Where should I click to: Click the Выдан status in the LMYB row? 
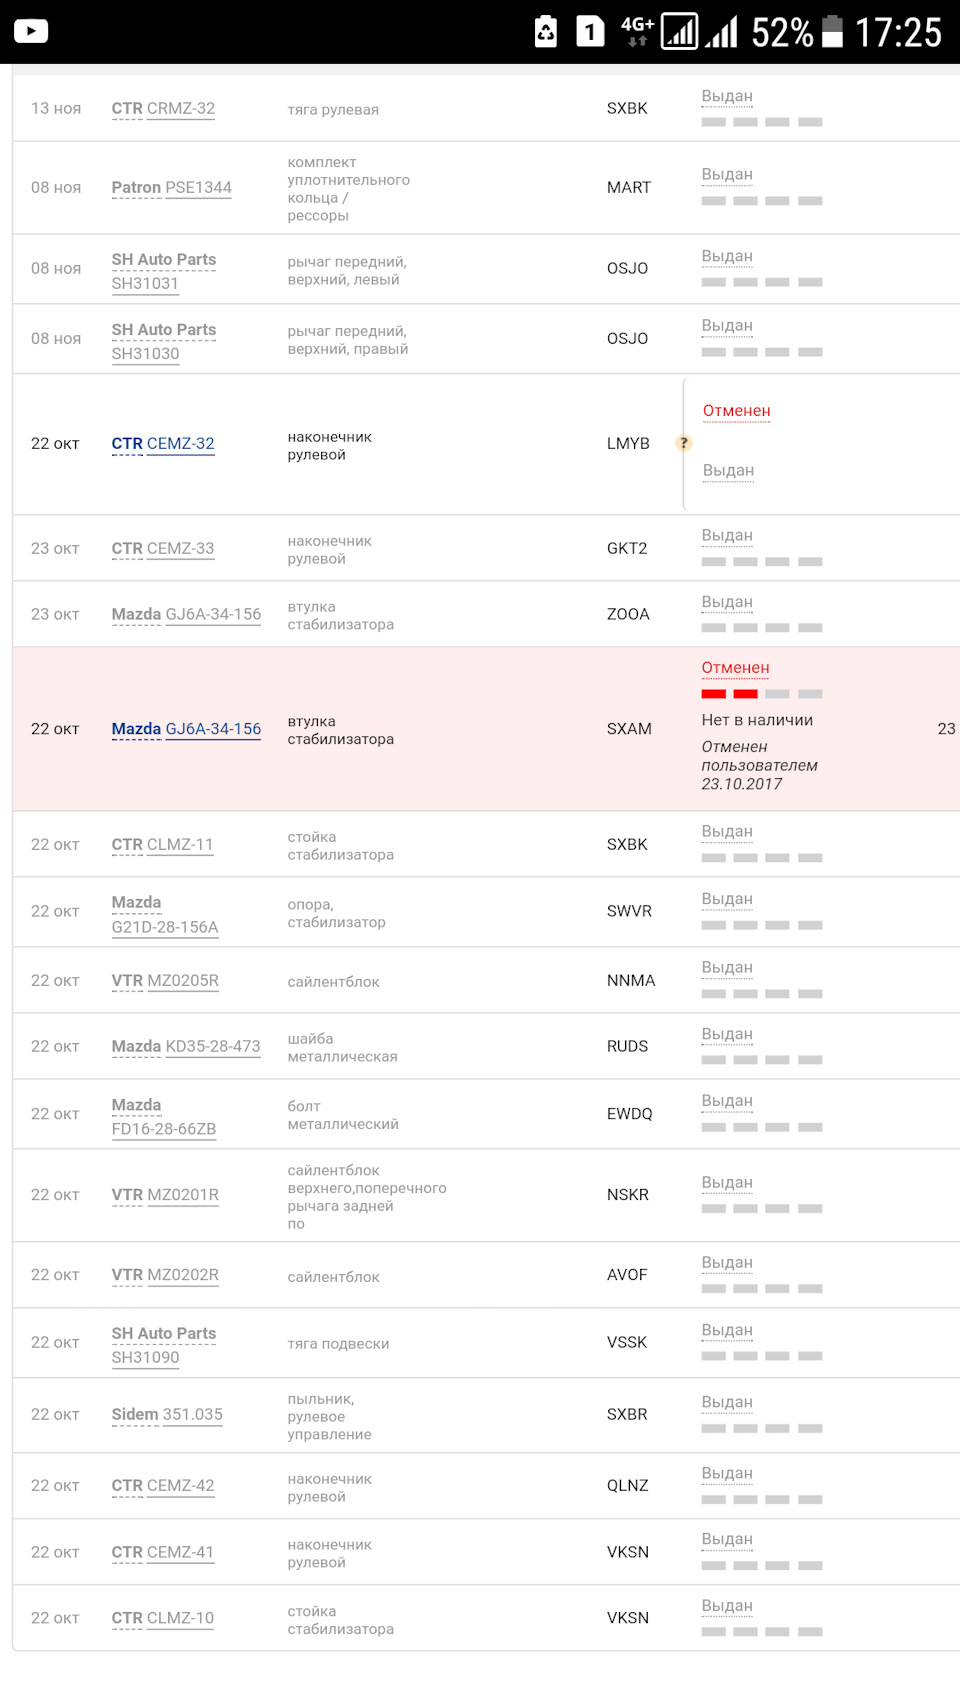pyautogui.click(x=728, y=471)
